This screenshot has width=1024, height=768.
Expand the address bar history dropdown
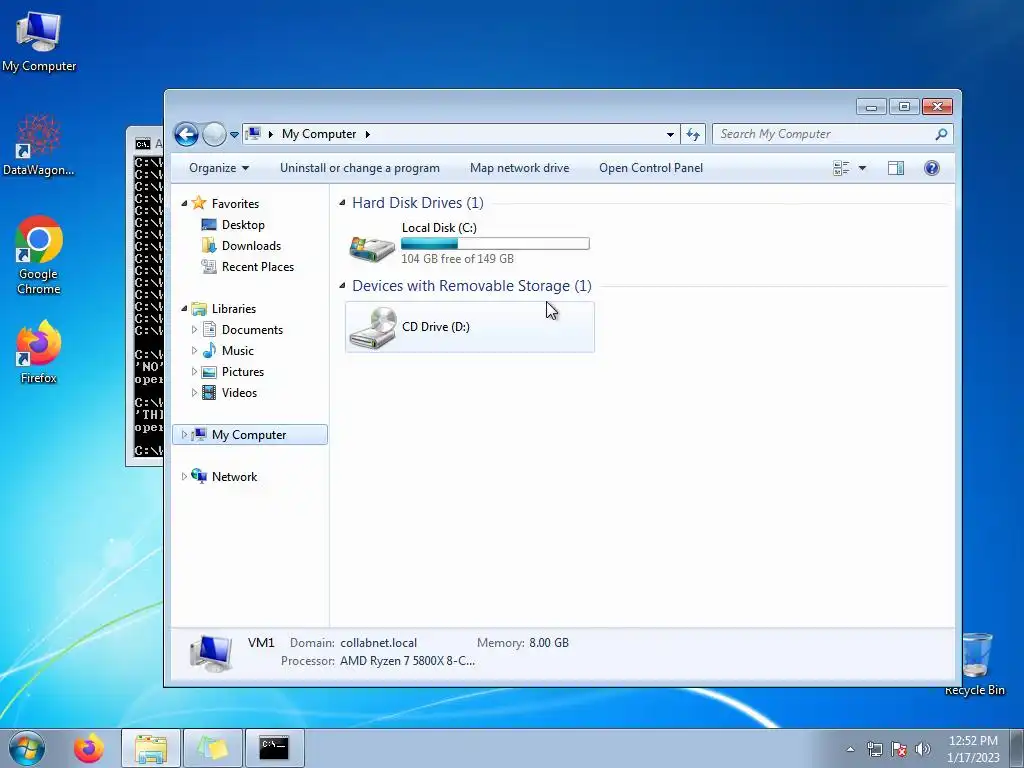point(670,135)
